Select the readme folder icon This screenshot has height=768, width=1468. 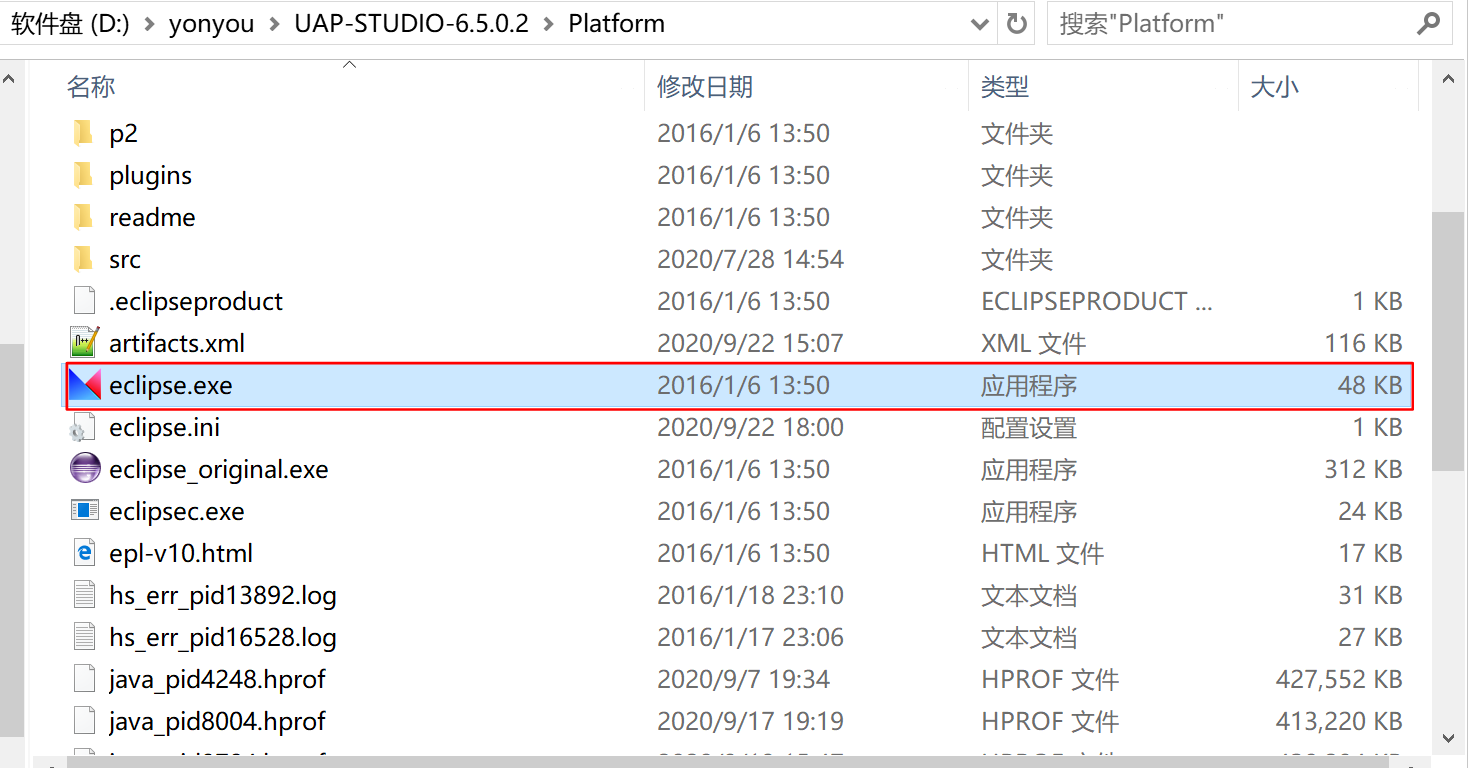pos(84,217)
